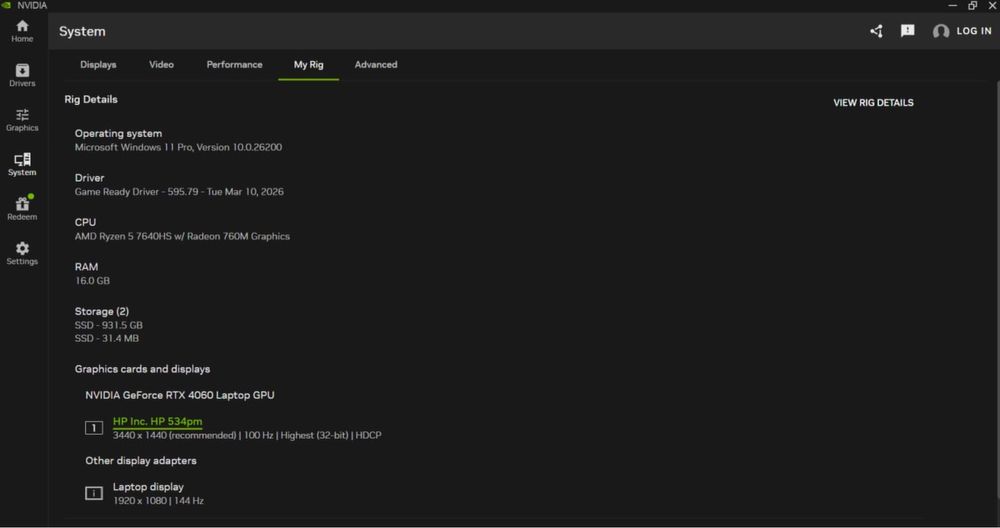Open Settings from the sidebar
1000x528 pixels.
point(22,253)
